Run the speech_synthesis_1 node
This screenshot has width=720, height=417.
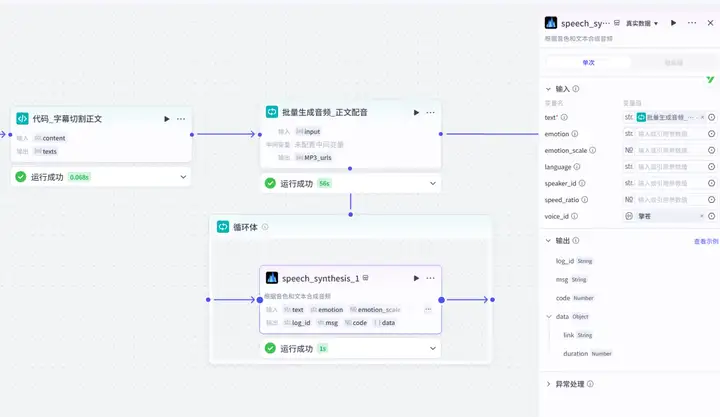(x=416, y=278)
